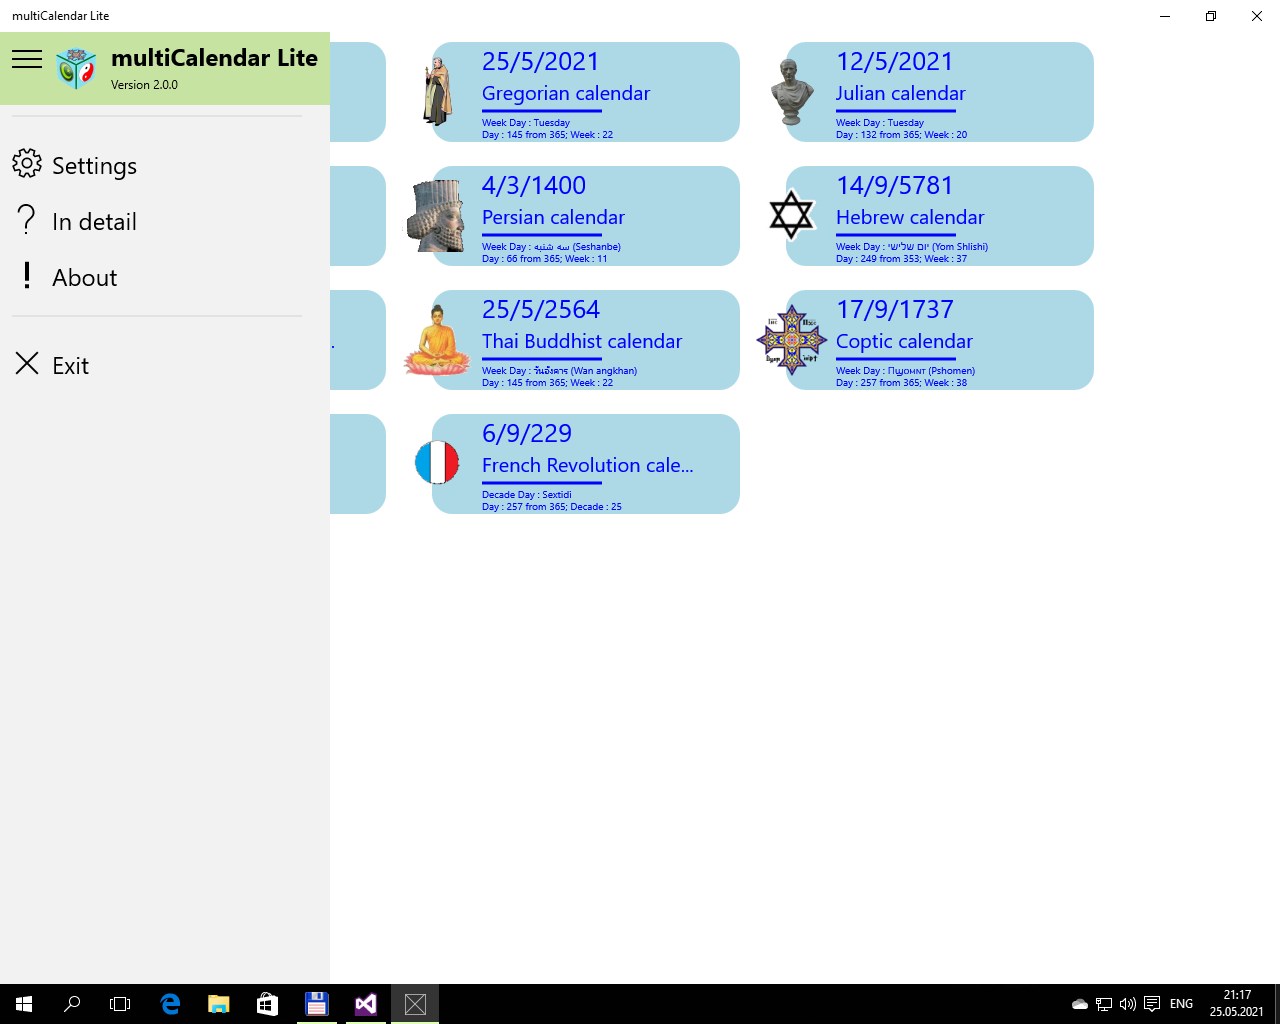Image resolution: width=1280 pixels, height=1024 pixels.
Task: Click the ENG input language indicator
Action: (1181, 1004)
